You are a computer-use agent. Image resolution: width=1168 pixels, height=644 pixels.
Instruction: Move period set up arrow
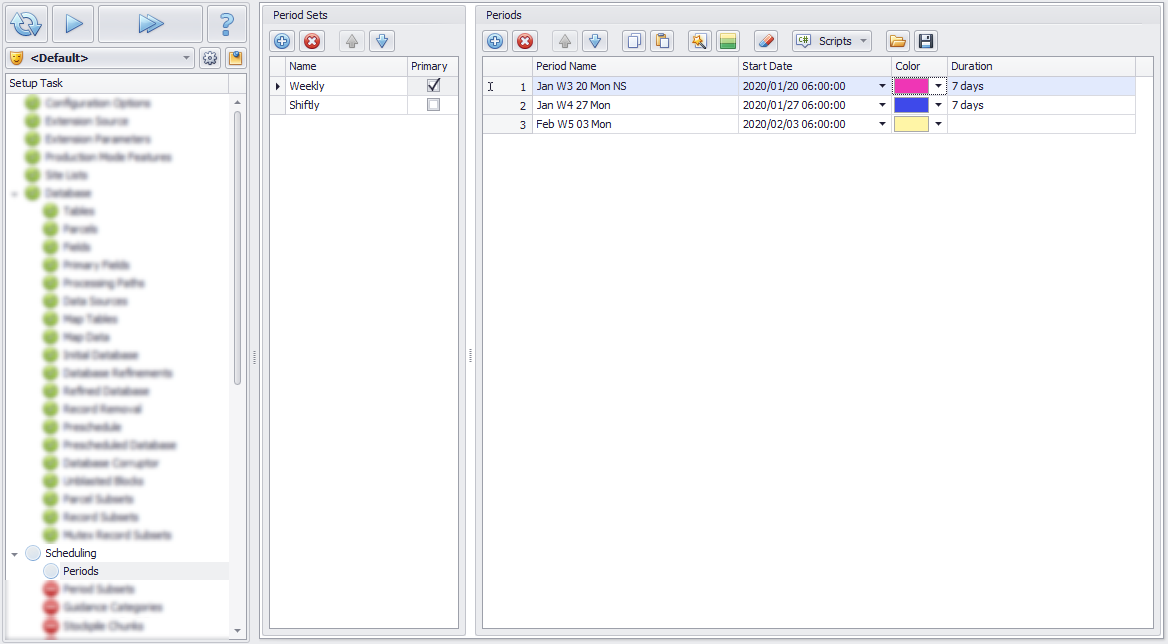tap(352, 41)
